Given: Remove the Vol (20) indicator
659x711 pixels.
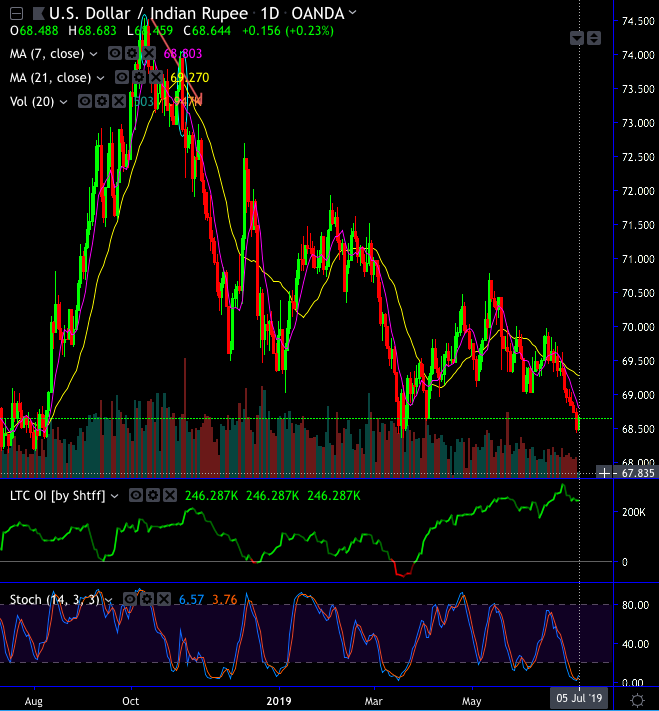Looking at the screenshot, I should point(119,101).
